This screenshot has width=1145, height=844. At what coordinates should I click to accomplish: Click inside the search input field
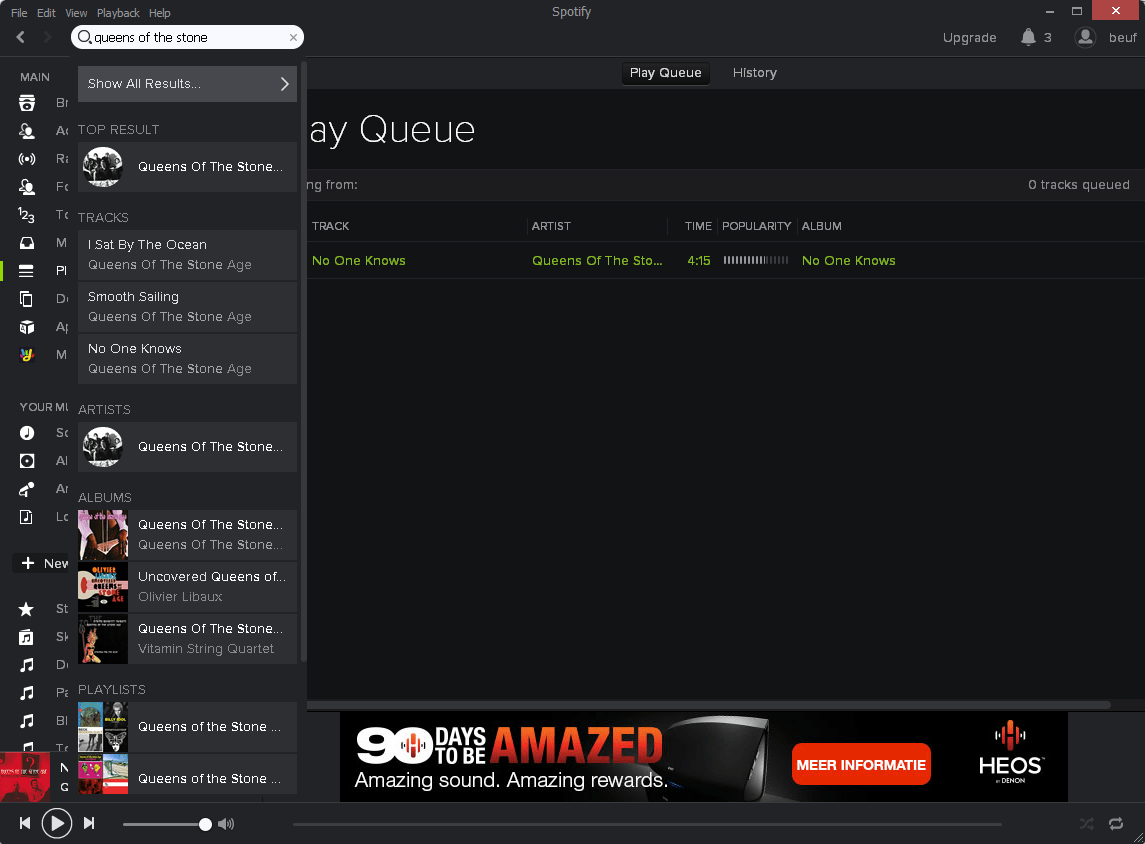(188, 37)
